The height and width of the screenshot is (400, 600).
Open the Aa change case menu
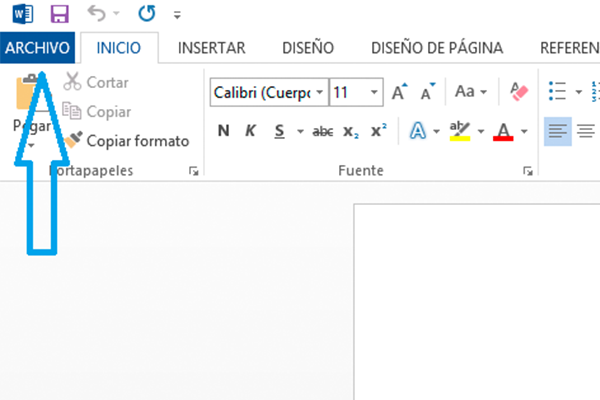pyautogui.click(x=471, y=91)
